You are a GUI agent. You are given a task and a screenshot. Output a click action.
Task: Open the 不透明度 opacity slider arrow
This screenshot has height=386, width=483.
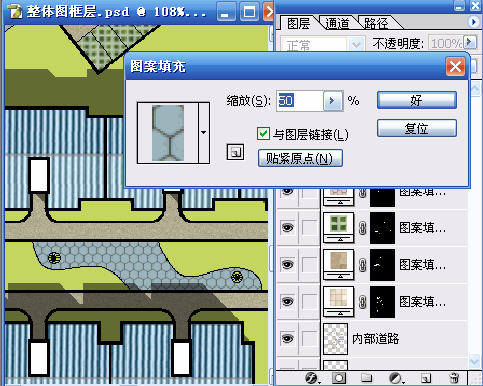(470, 42)
